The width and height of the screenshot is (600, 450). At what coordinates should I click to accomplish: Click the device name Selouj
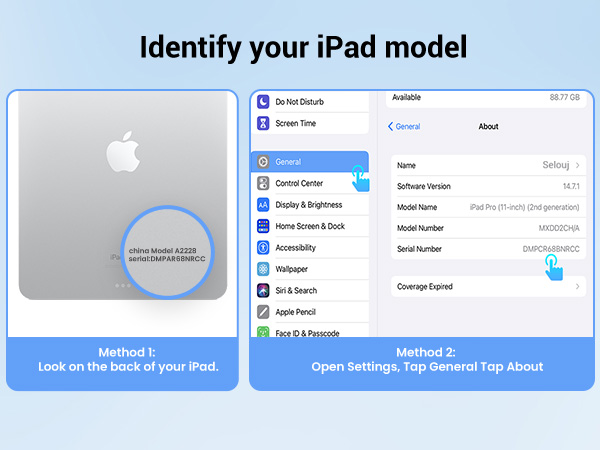[556, 165]
